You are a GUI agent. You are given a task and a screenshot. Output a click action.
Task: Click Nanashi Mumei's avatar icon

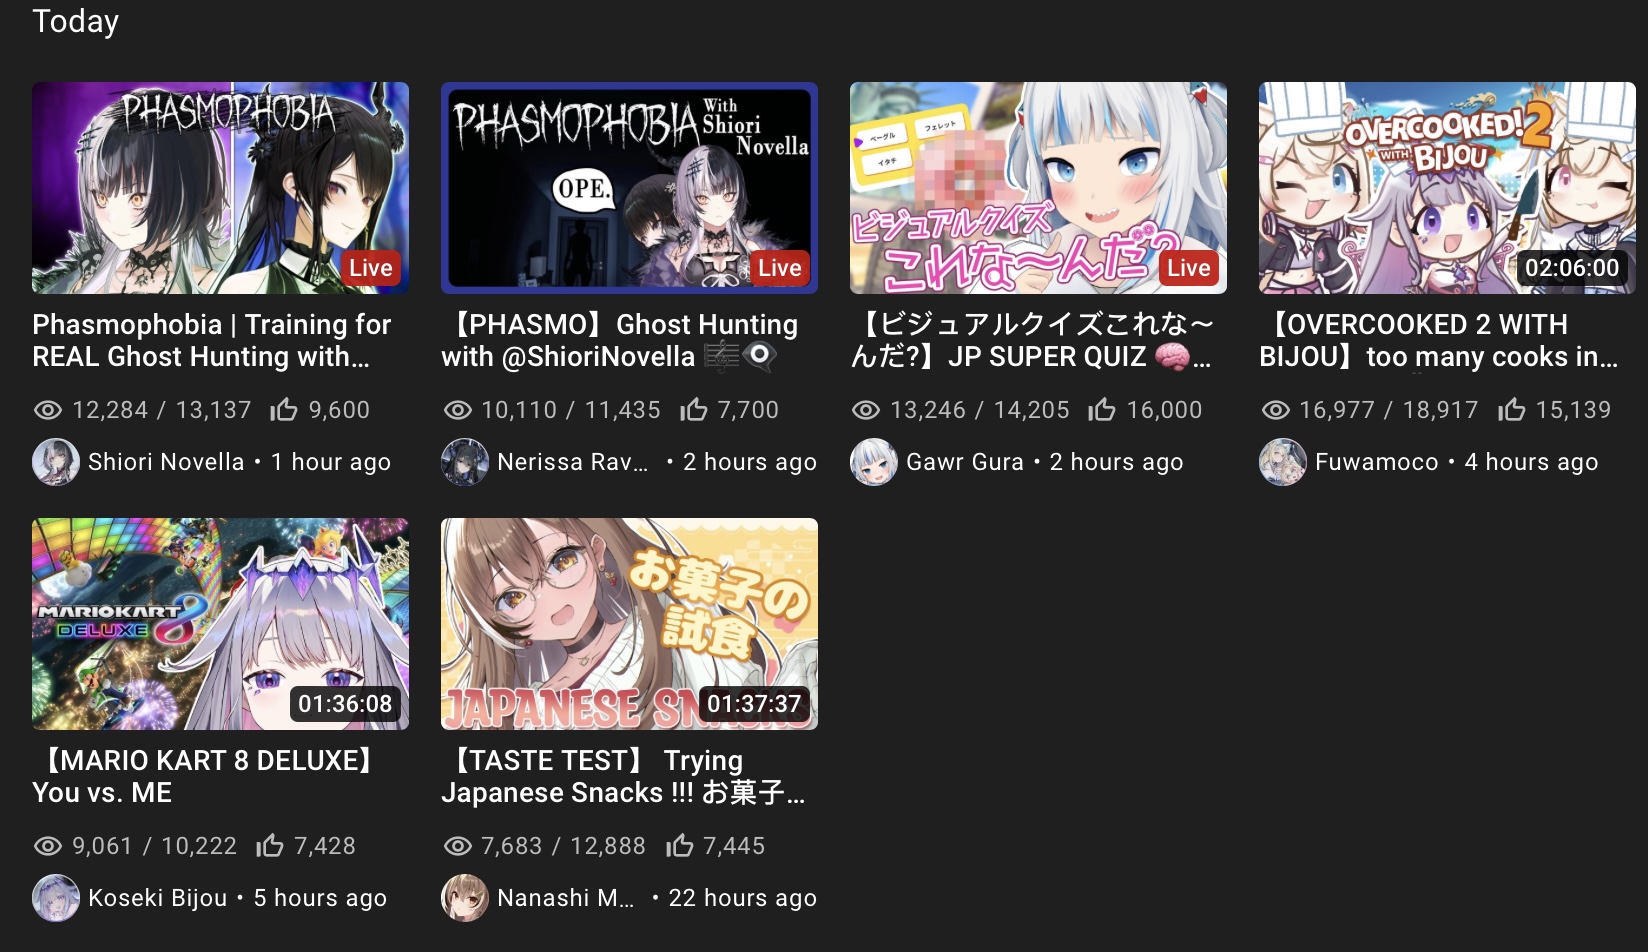[x=465, y=898]
